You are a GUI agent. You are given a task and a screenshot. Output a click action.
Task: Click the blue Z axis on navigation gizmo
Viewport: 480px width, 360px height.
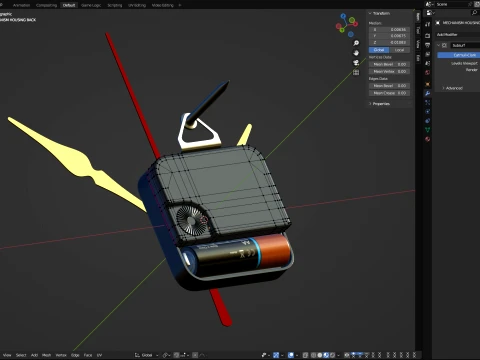[x=343, y=16]
